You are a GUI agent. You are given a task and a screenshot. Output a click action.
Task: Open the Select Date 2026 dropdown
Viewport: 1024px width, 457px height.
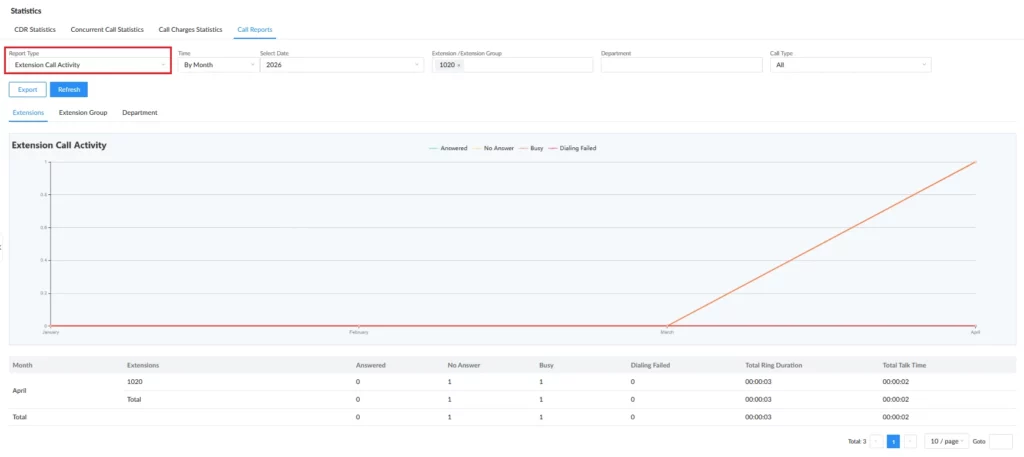coord(342,65)
